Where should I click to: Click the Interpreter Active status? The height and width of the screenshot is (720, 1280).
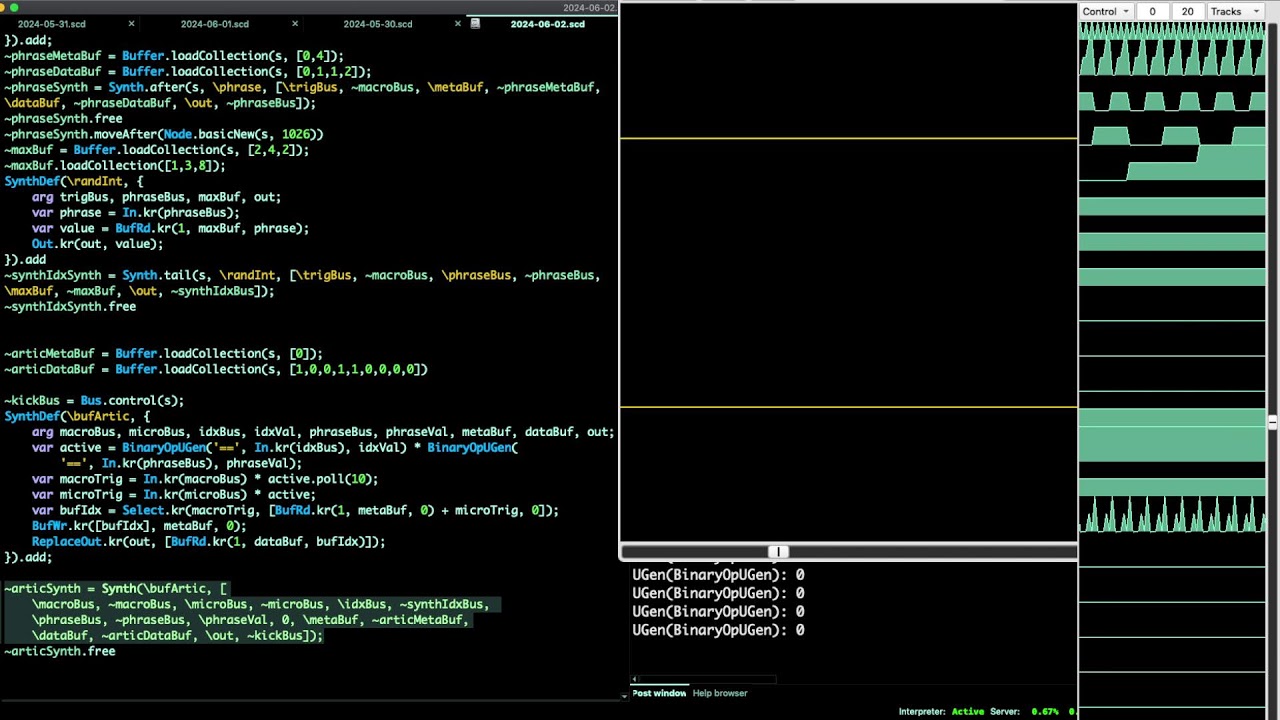click(941, 712)
